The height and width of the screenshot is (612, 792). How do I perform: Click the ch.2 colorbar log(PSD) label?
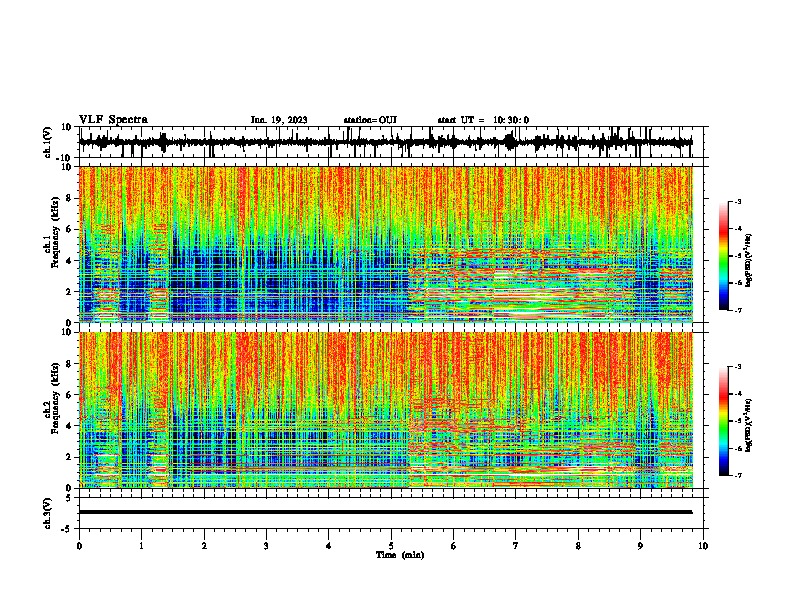pos(749,425)
